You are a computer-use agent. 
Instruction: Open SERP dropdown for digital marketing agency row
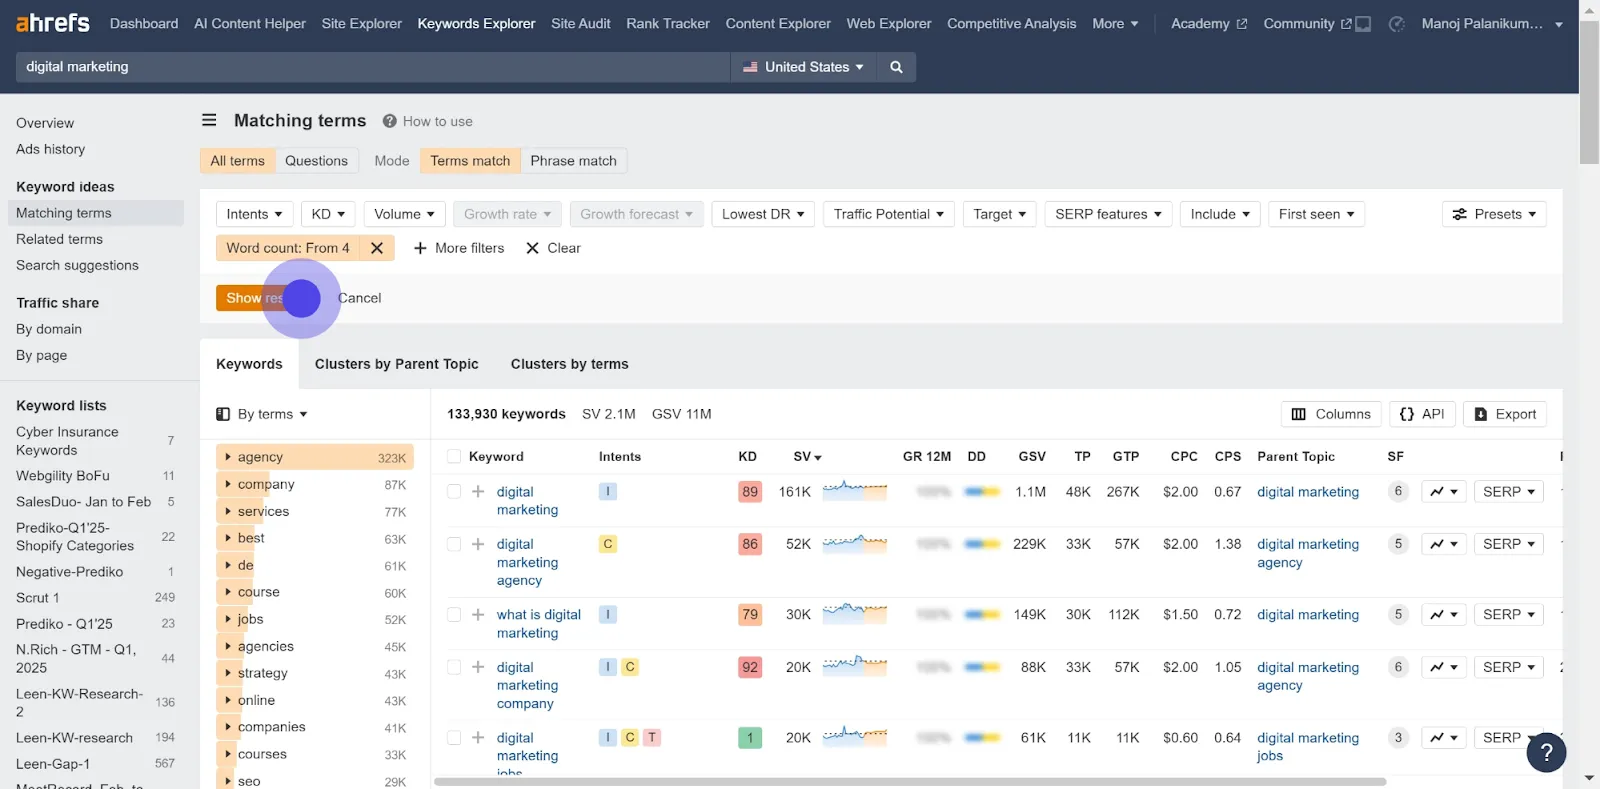pyautogui.click(x=1509, y=544)
